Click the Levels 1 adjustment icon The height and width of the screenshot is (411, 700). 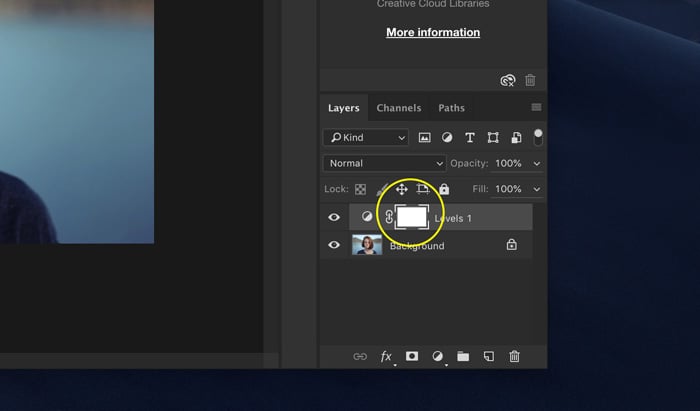(367, 217)
